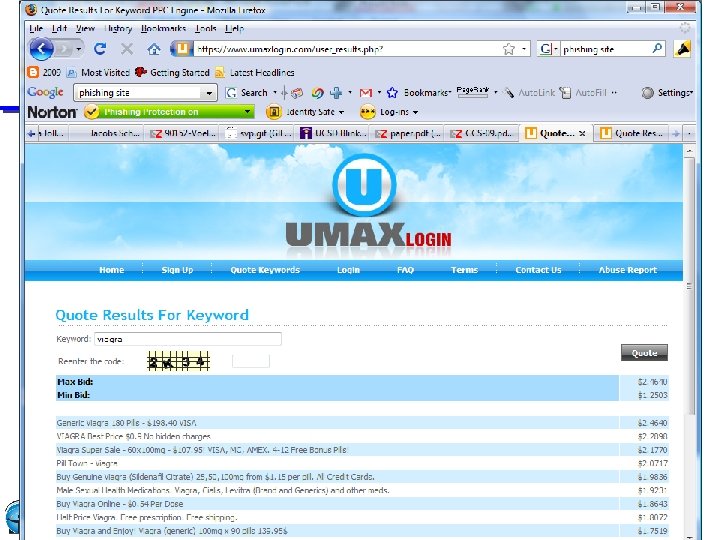
Task: Click the Most Visited bookmark
Action: (x=98, y=73)
